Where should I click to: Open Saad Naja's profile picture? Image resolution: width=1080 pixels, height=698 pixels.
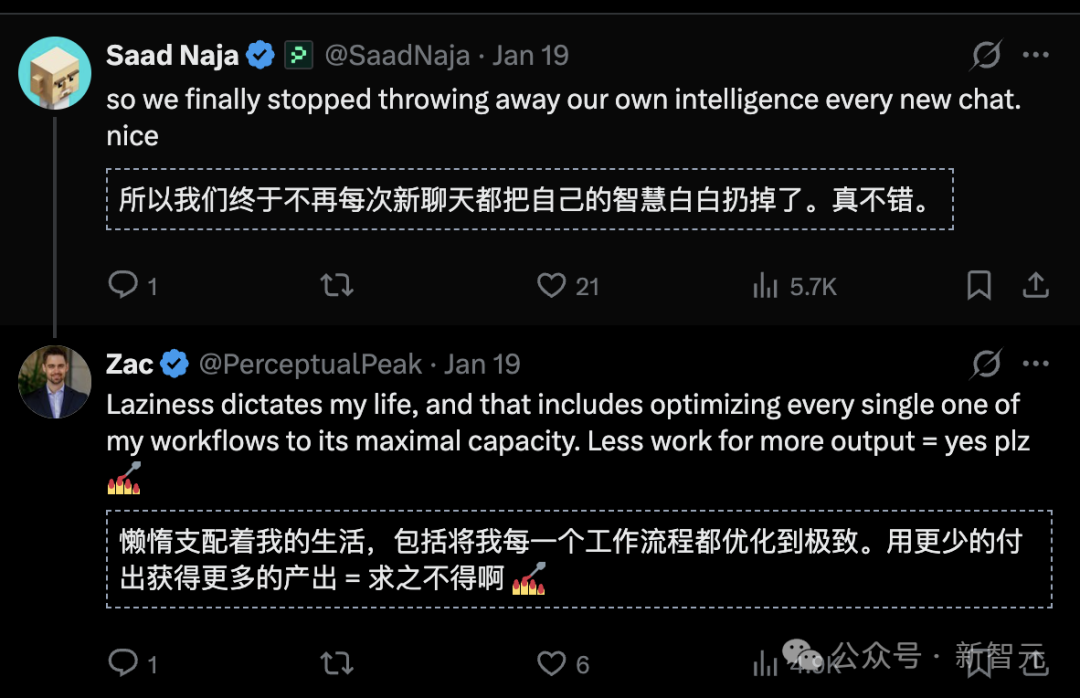(x=55, y=73)
